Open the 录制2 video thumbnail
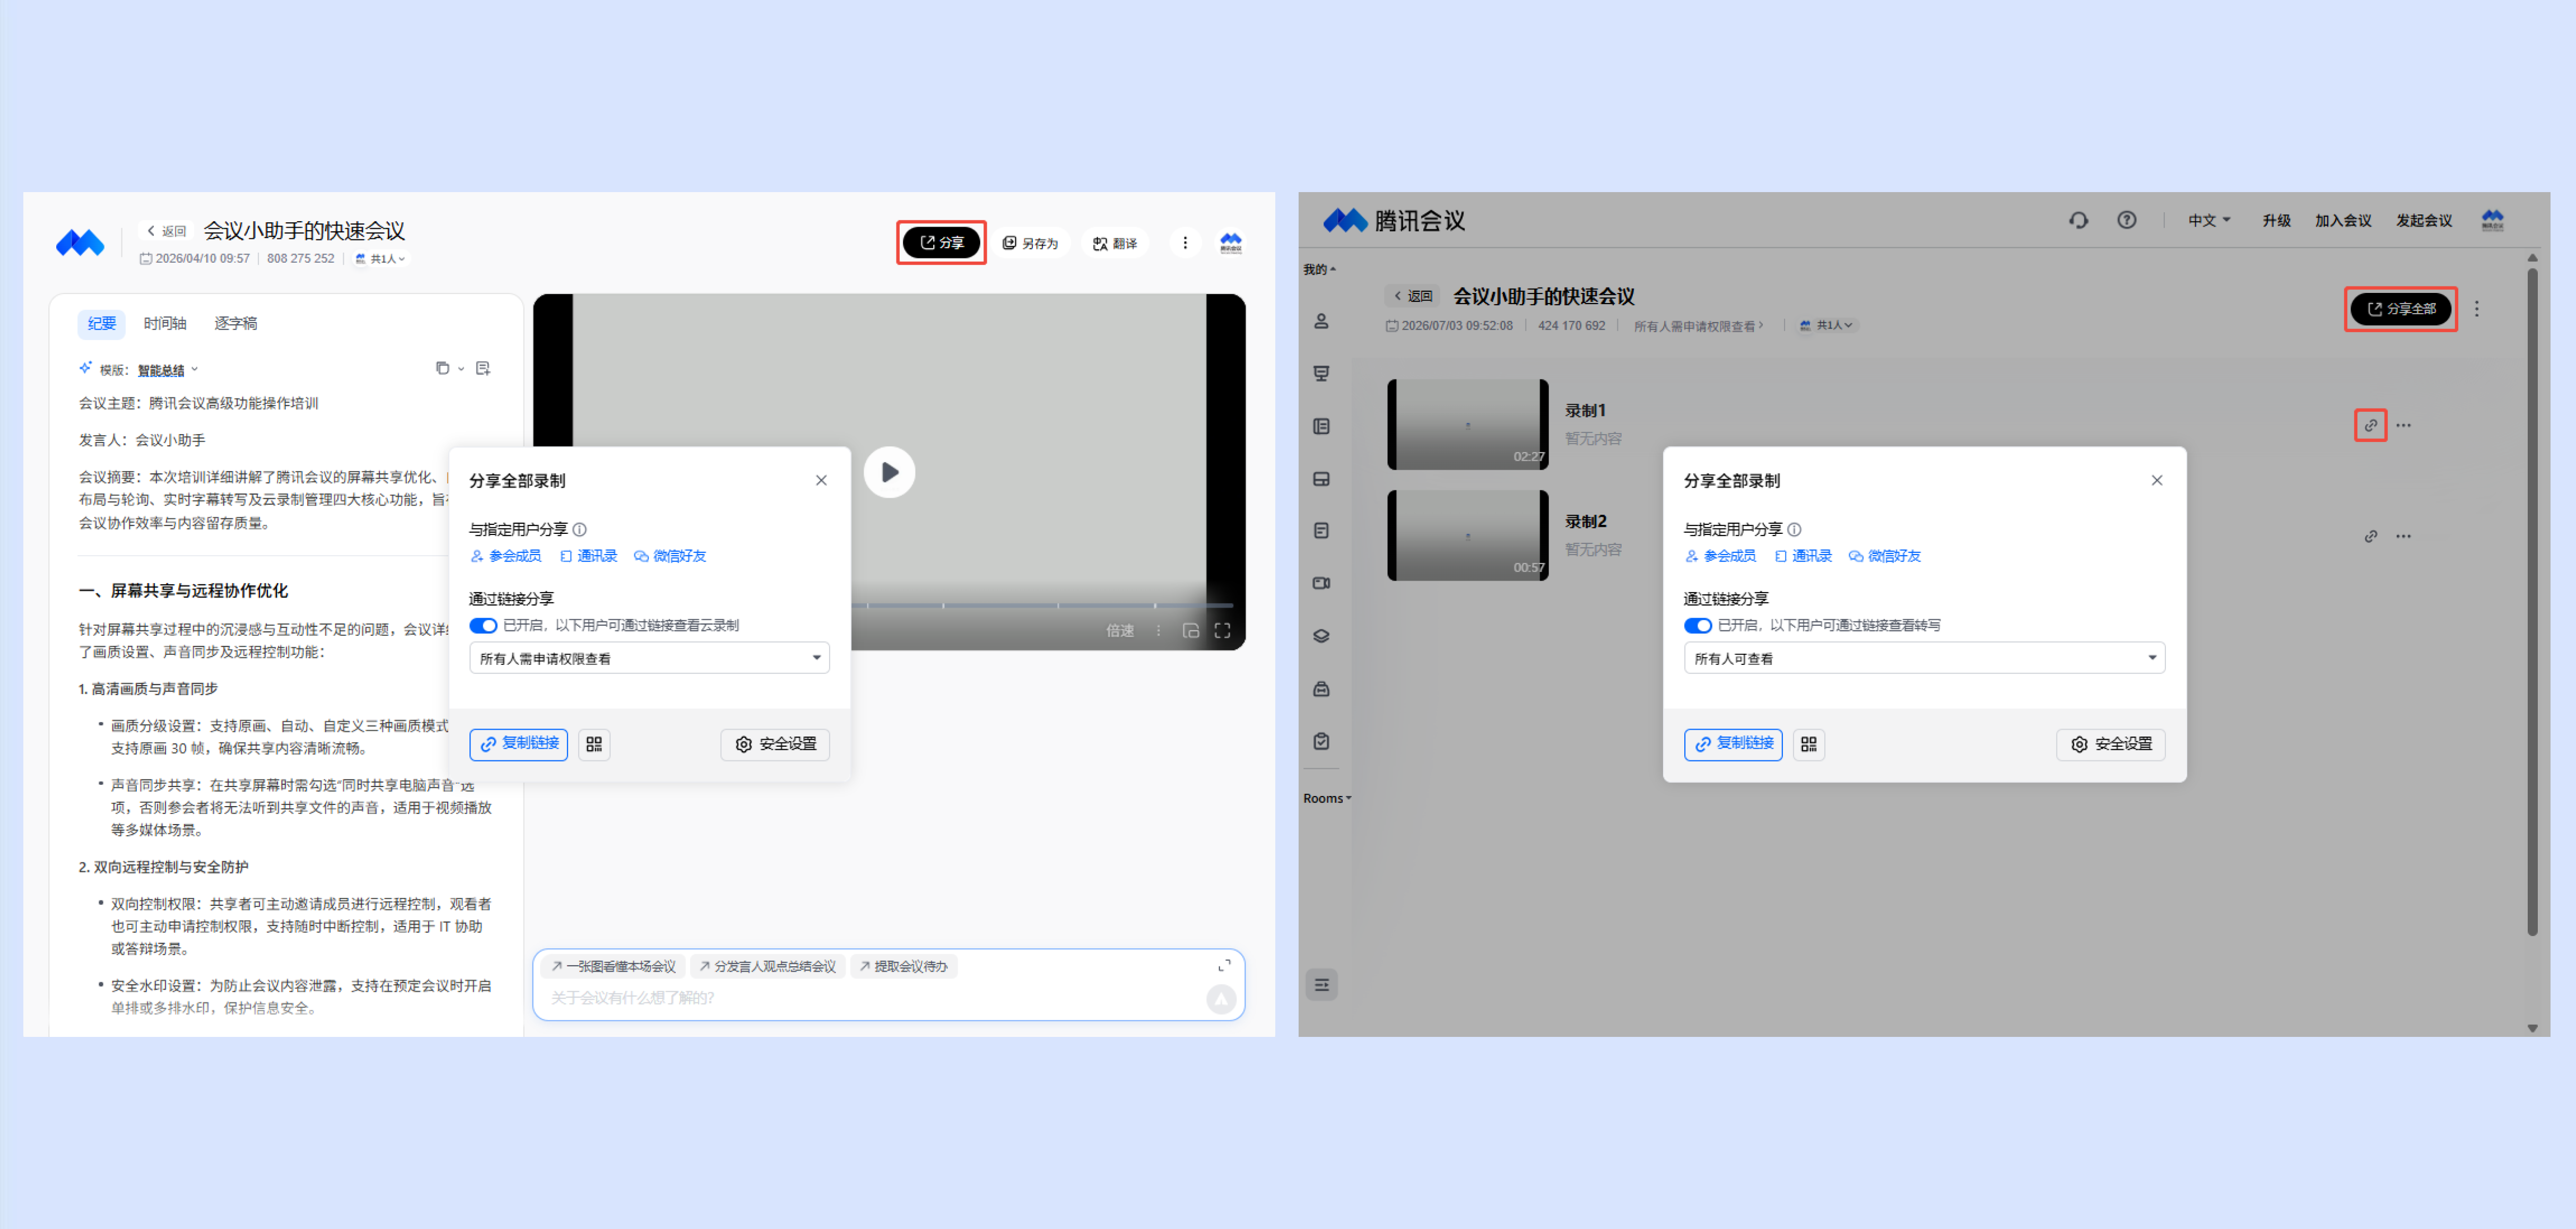The image size is (2576, 1229). click(1467, 535)
